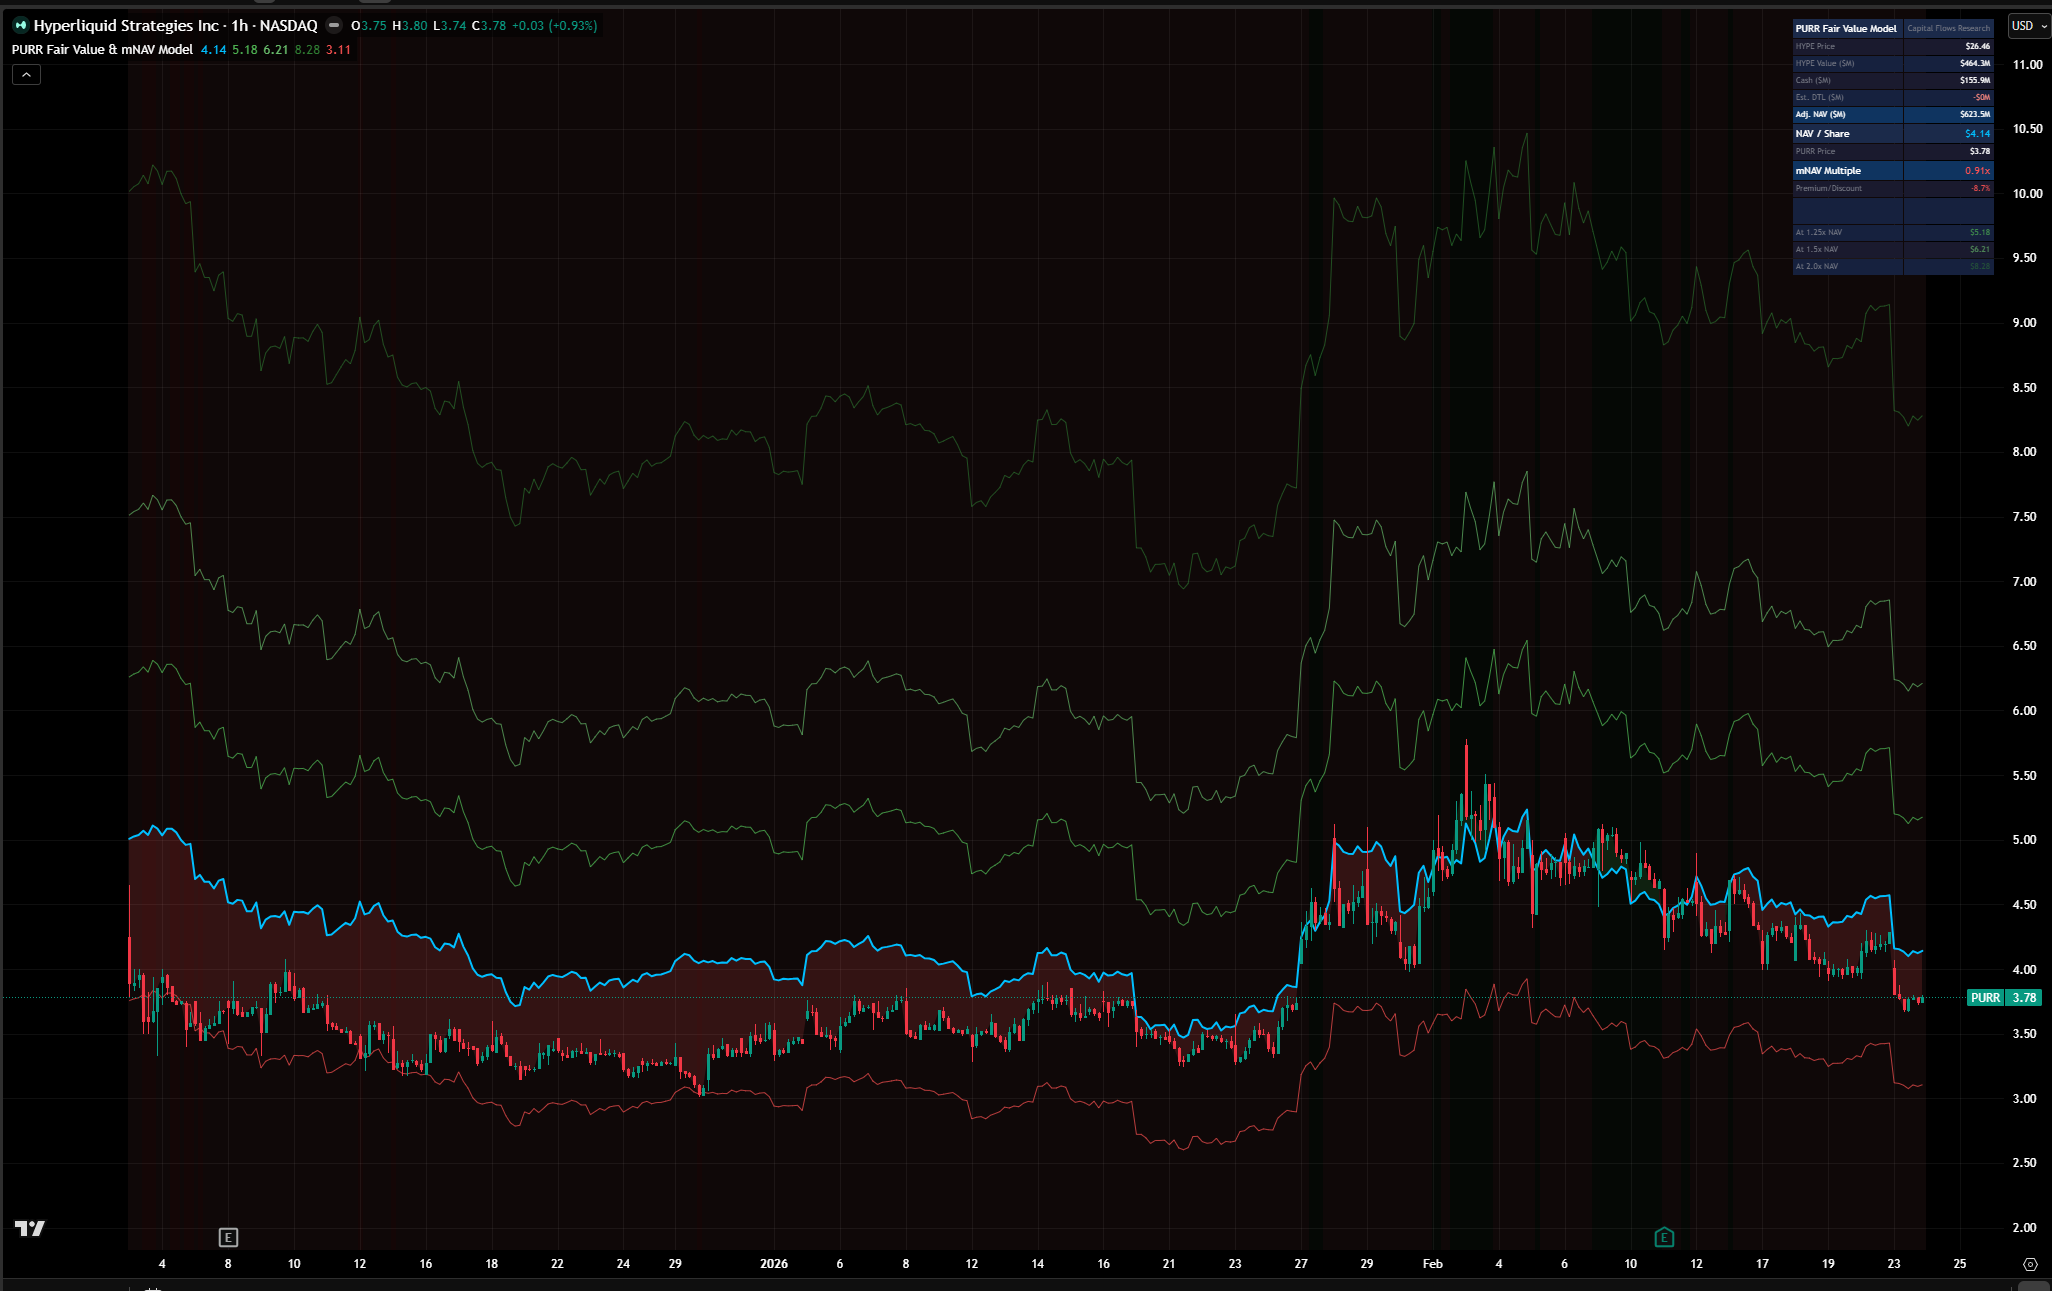Viewport: 2052px width, 1291px height.
Task: Click the Feb label on the time axis
Action: click(1432, 1264)
